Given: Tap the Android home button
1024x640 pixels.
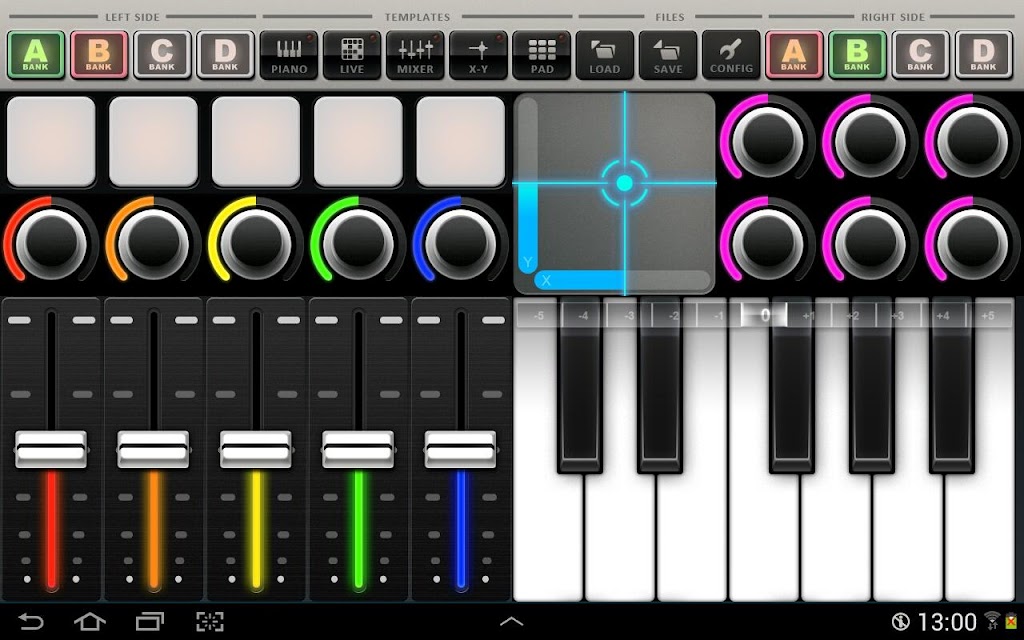Looking at the screenshot, I should 90,622.
